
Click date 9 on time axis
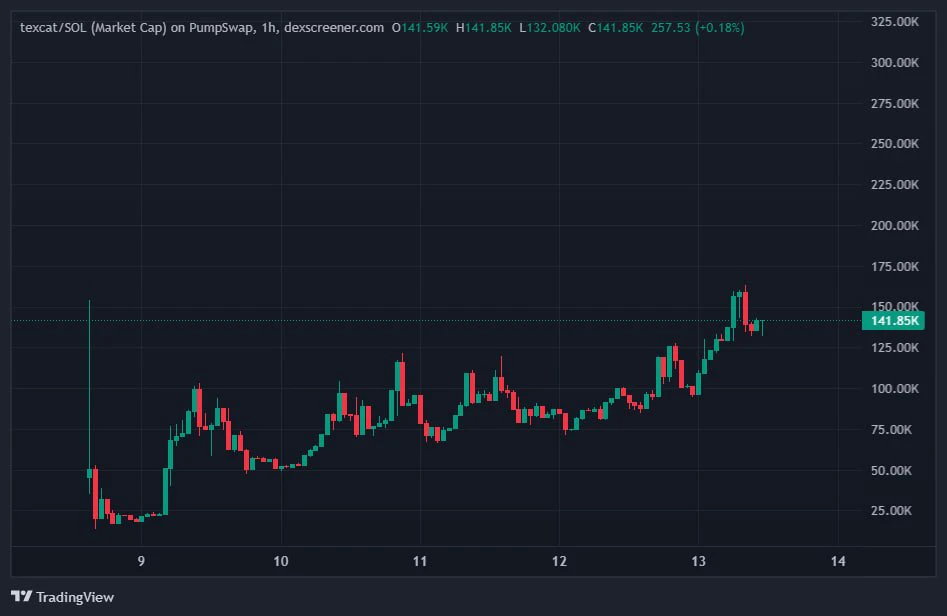(141, 562)
